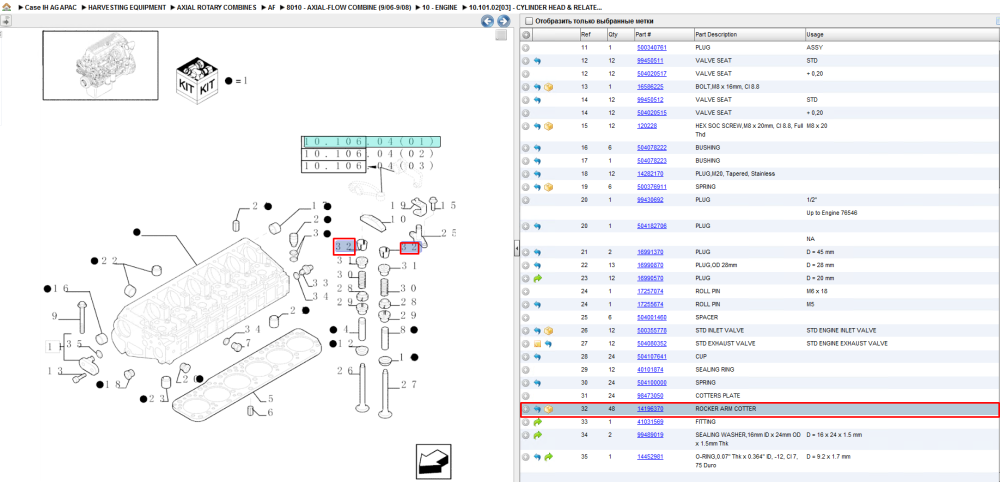Click the yellow box icon in the HEX SOC SCREW row
Screen dimensions: 1000x482
548,126
